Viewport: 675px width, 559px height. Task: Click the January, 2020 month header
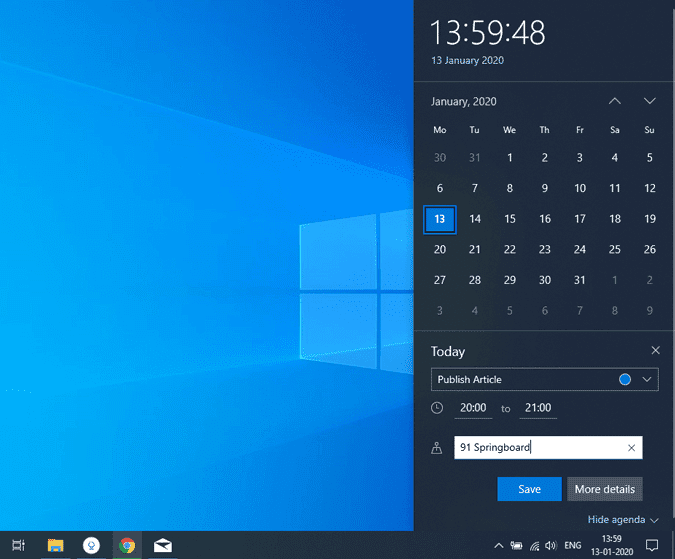[464, 102]
